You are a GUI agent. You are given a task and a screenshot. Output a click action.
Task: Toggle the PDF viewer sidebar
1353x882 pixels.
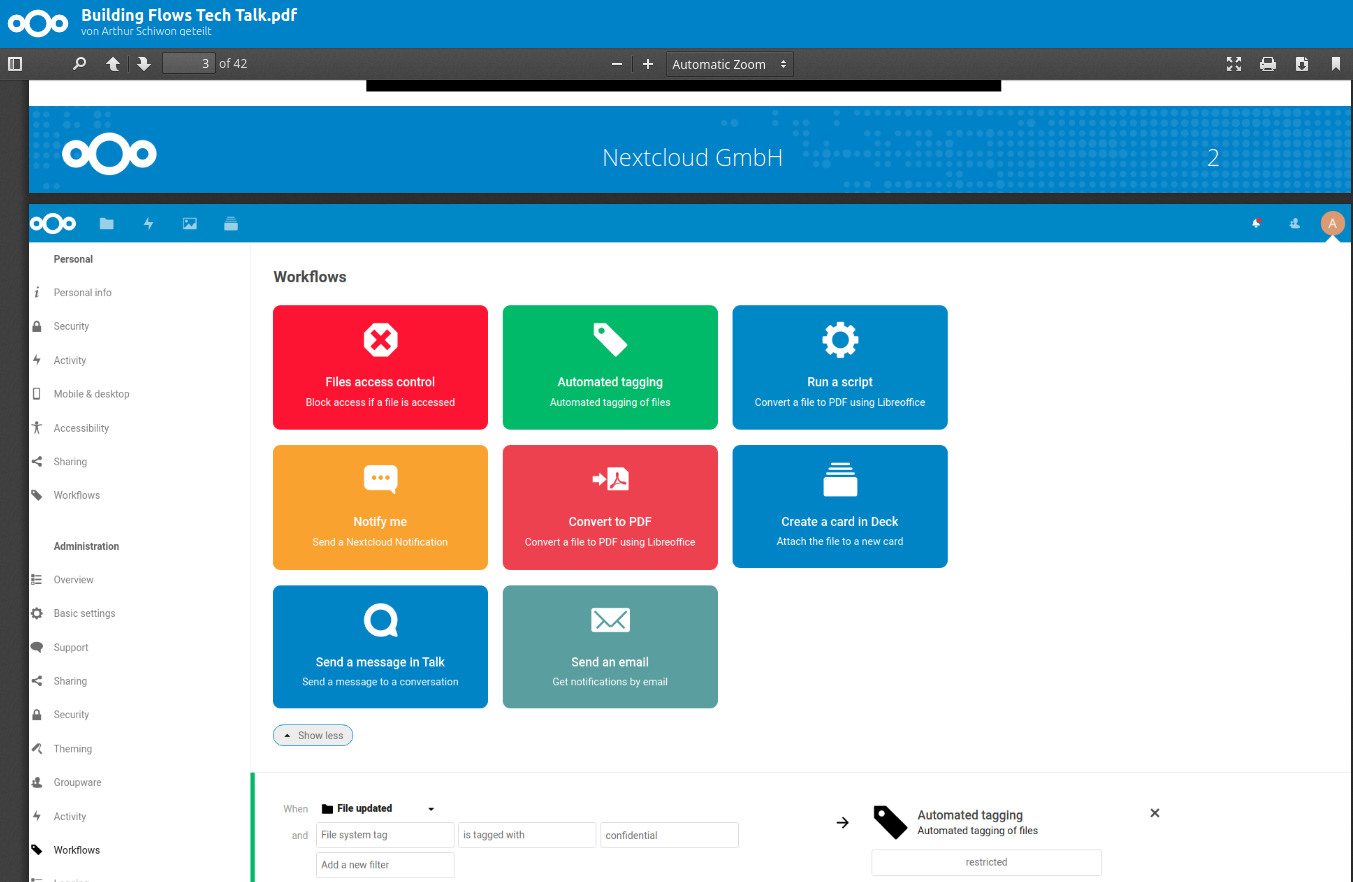point(15,64)
